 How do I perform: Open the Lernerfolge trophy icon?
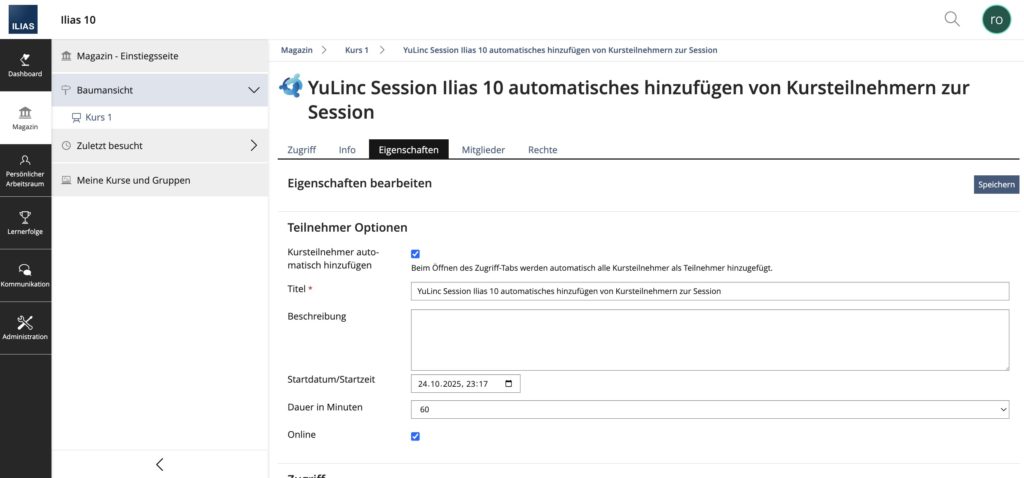pos(25,216)
